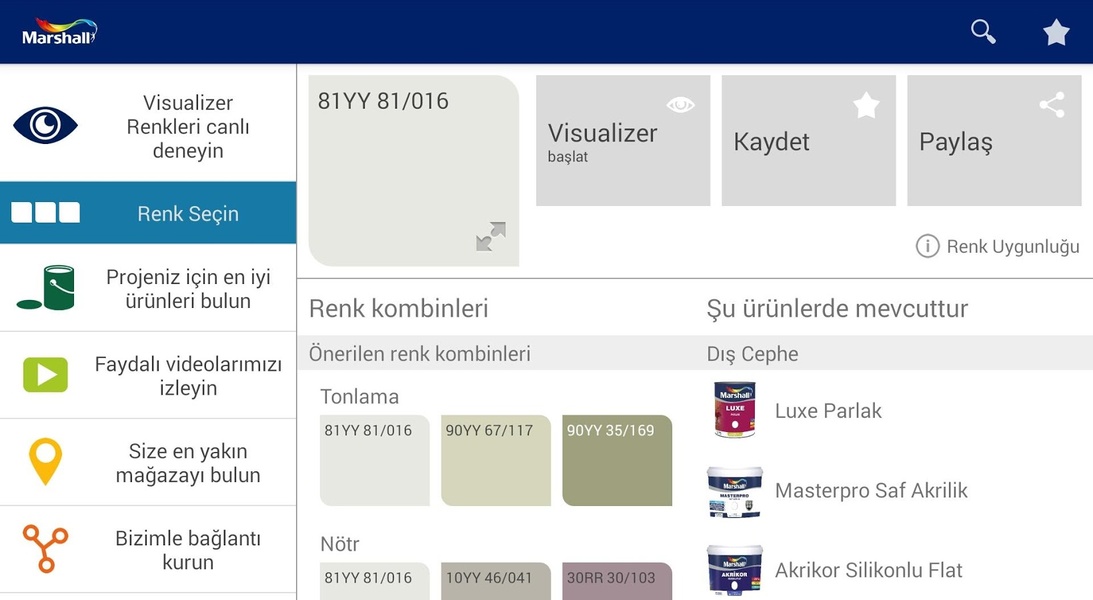Open Luxe Parlak product thumbnail

coord(735,410)
